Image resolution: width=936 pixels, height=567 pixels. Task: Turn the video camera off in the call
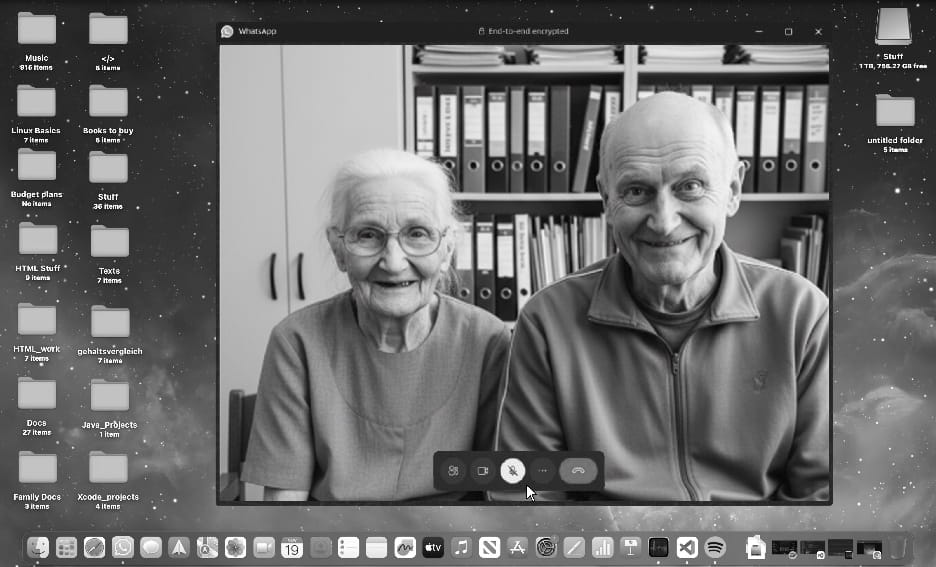(x=482, y=471)
